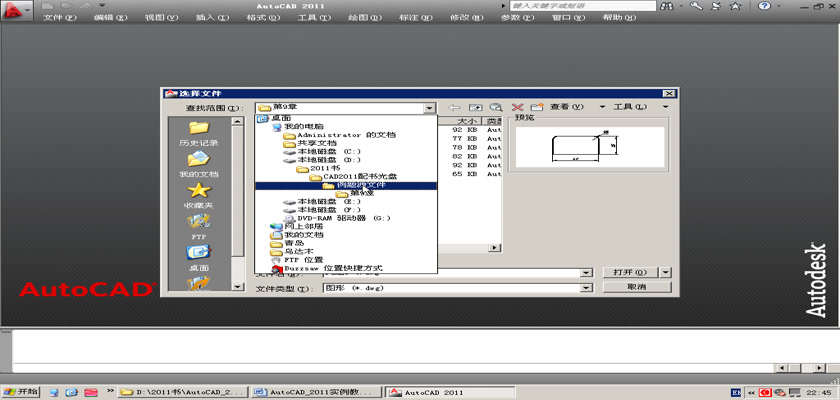Click search keyword input field in title bar
840x400 pixels.
pos(582,6)
